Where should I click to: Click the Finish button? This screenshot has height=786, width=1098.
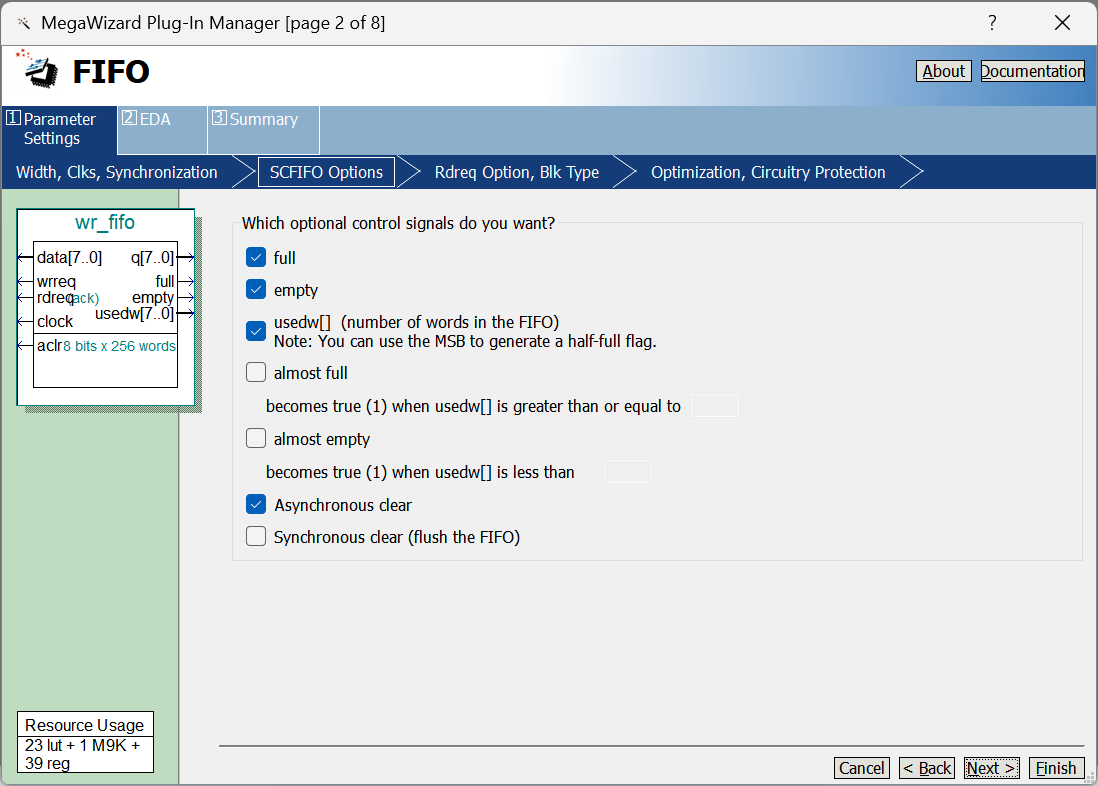[1057, 768]
